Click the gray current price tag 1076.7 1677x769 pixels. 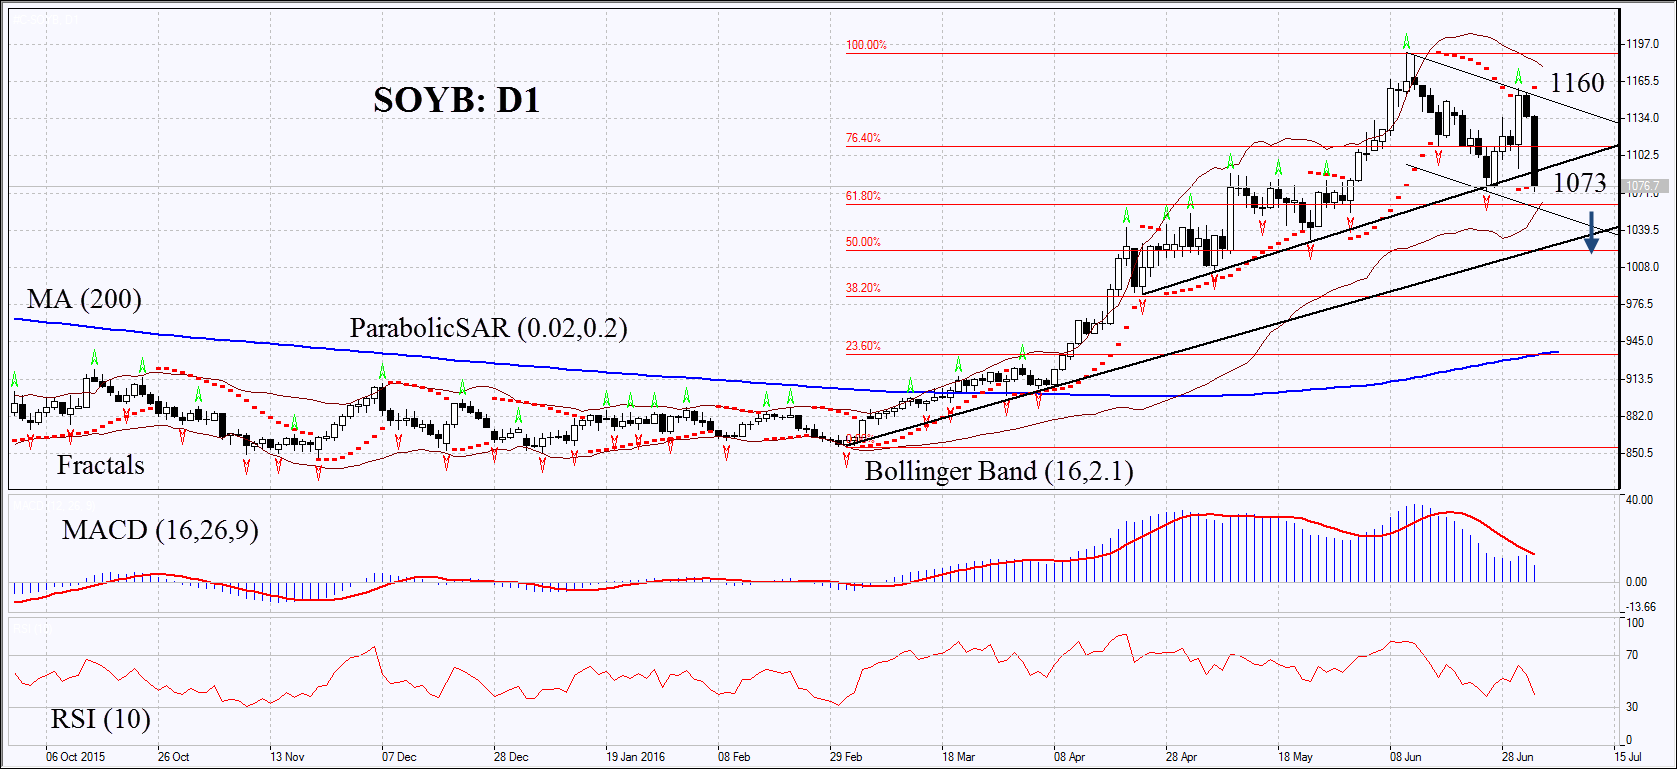pos(1643,186)
